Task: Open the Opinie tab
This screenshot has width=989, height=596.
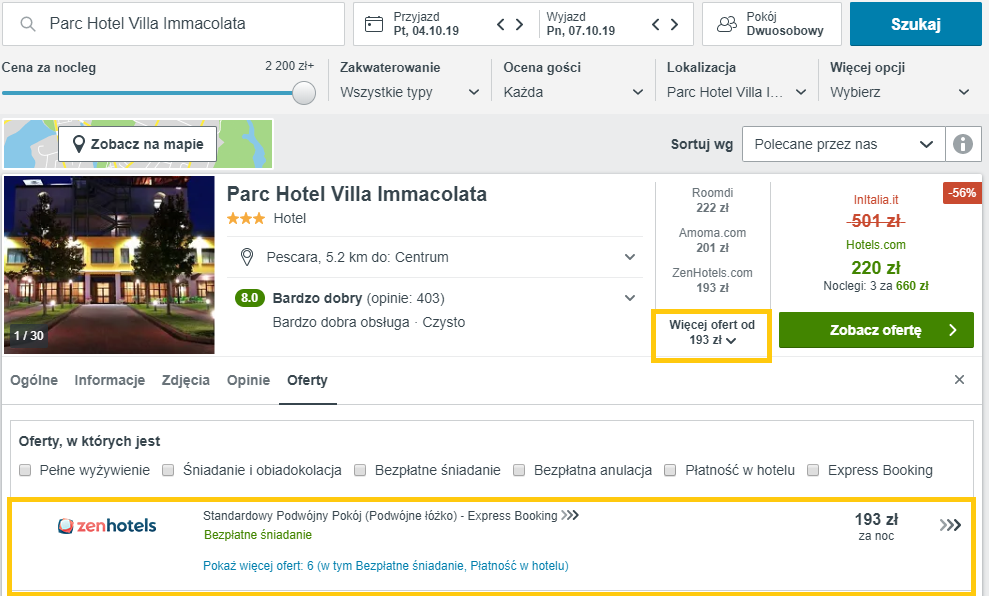Action: [248, 380]
